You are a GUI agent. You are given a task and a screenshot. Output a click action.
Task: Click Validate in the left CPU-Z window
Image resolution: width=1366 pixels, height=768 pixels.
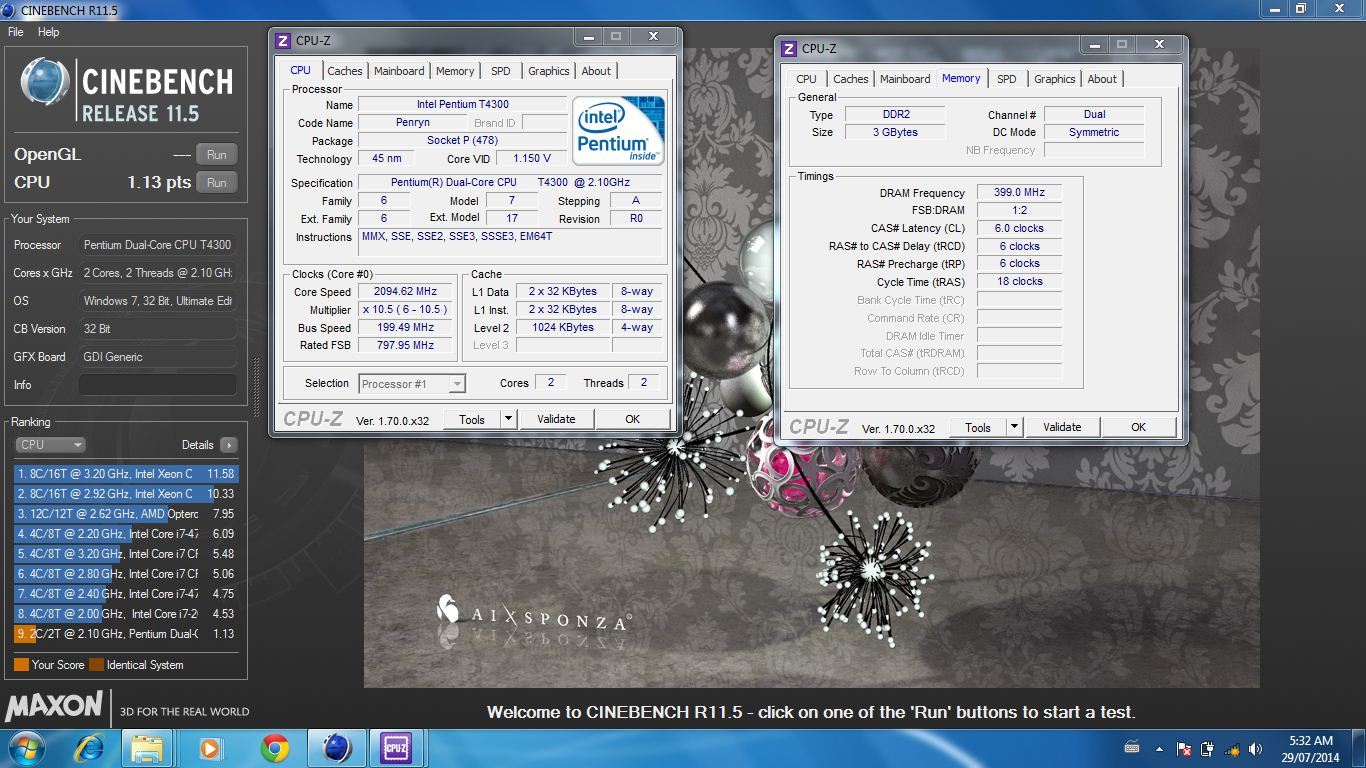click(x=556, y=419)
